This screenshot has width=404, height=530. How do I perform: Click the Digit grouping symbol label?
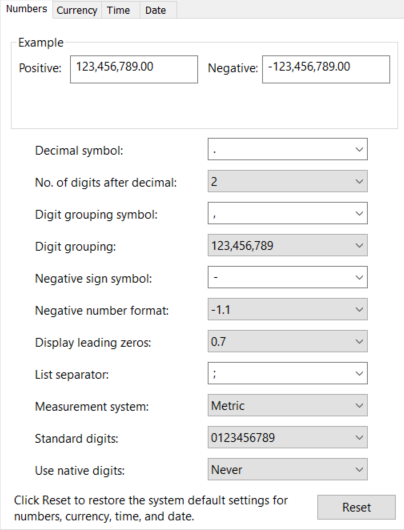coord(96,215)
